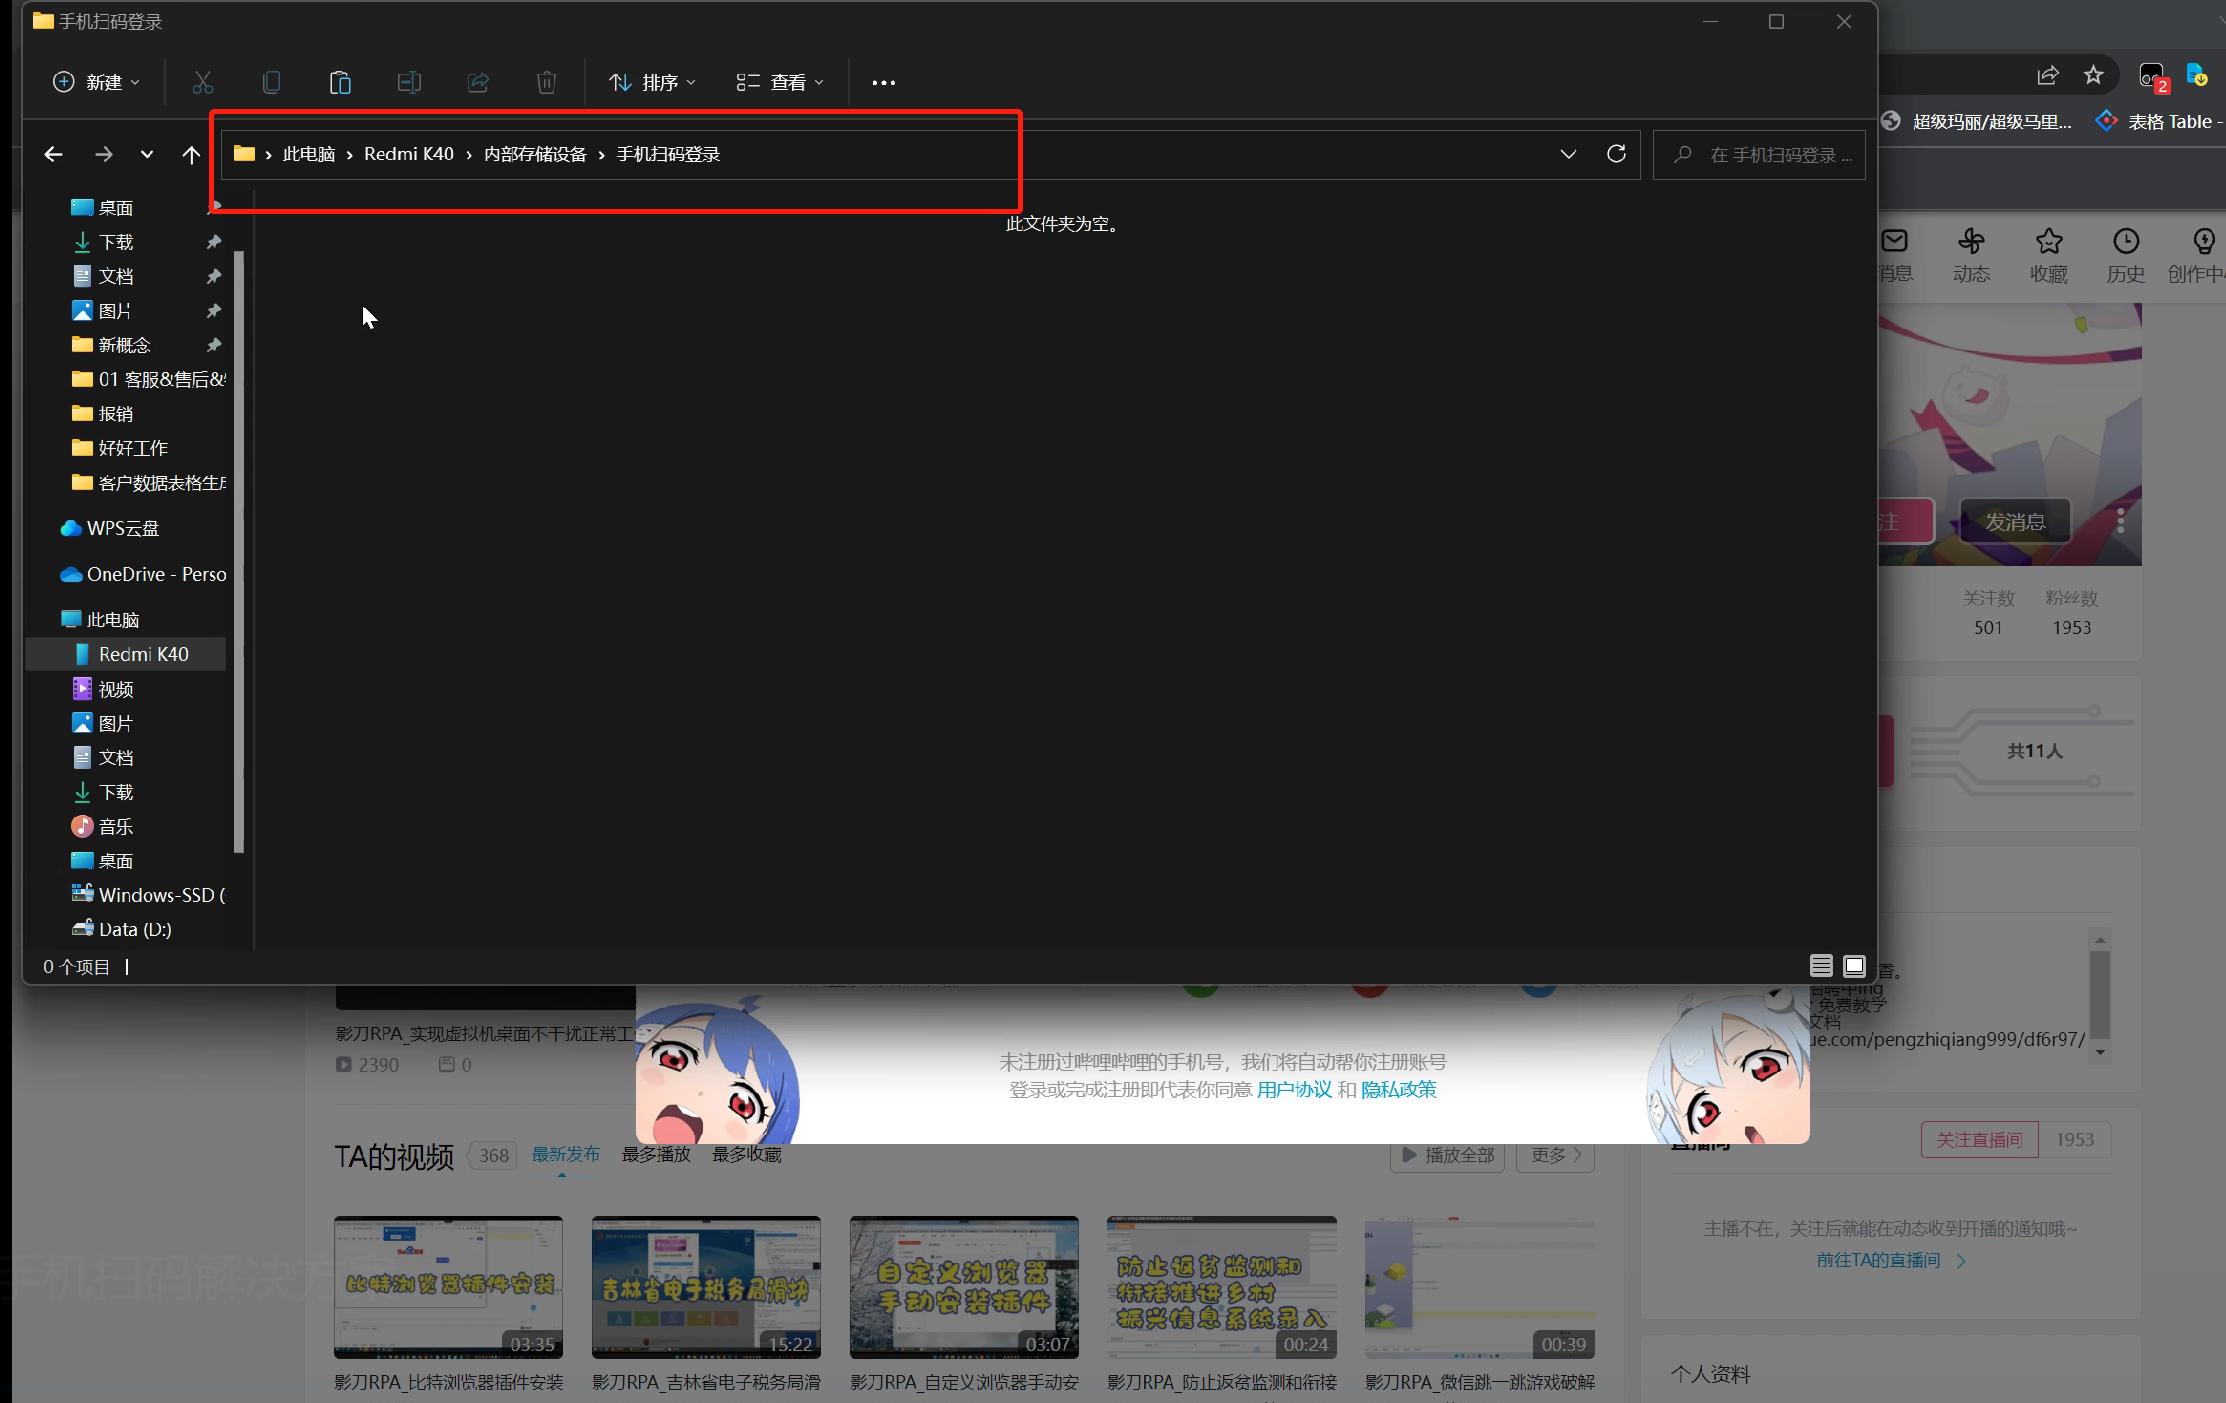This screenshot has width=2226, height=1403.
Task: Click the Rename icon in toolbar
Action: coord(409,82)
